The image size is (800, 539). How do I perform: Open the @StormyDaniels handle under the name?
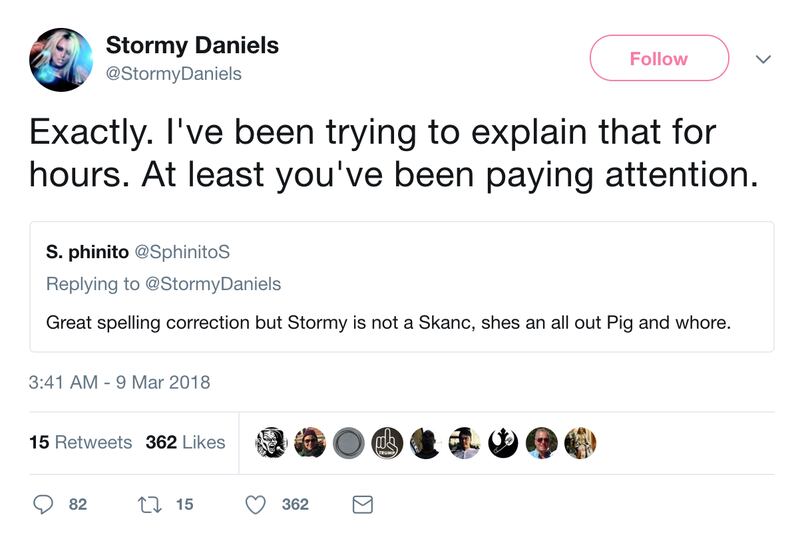pos(173,74)
